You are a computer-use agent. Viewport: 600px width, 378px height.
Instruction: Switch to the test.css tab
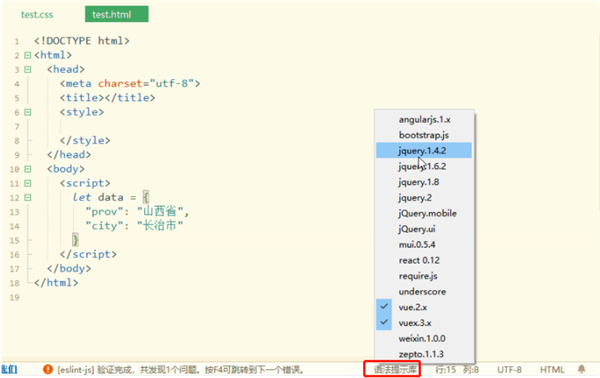[x=37, y=15]
